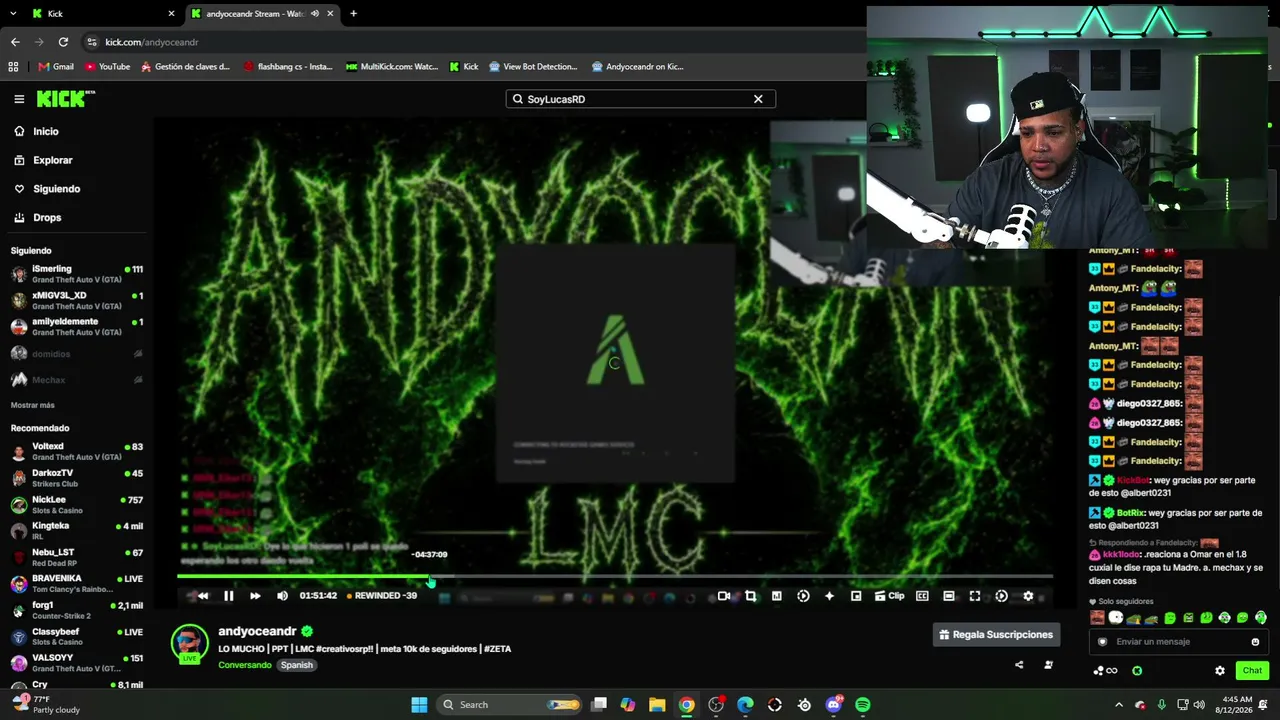Open the Gmail bookmark

point(56,67)
